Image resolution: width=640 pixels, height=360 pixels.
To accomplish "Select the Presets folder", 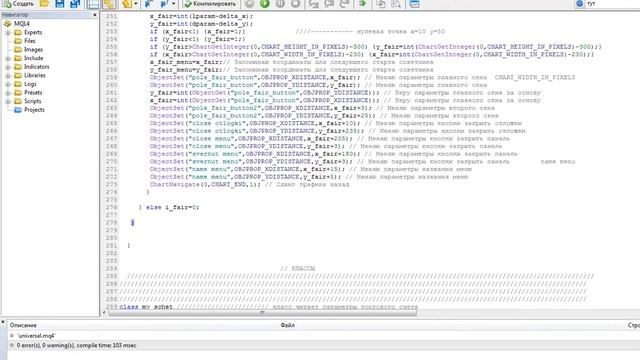I will tap(33, 93).
